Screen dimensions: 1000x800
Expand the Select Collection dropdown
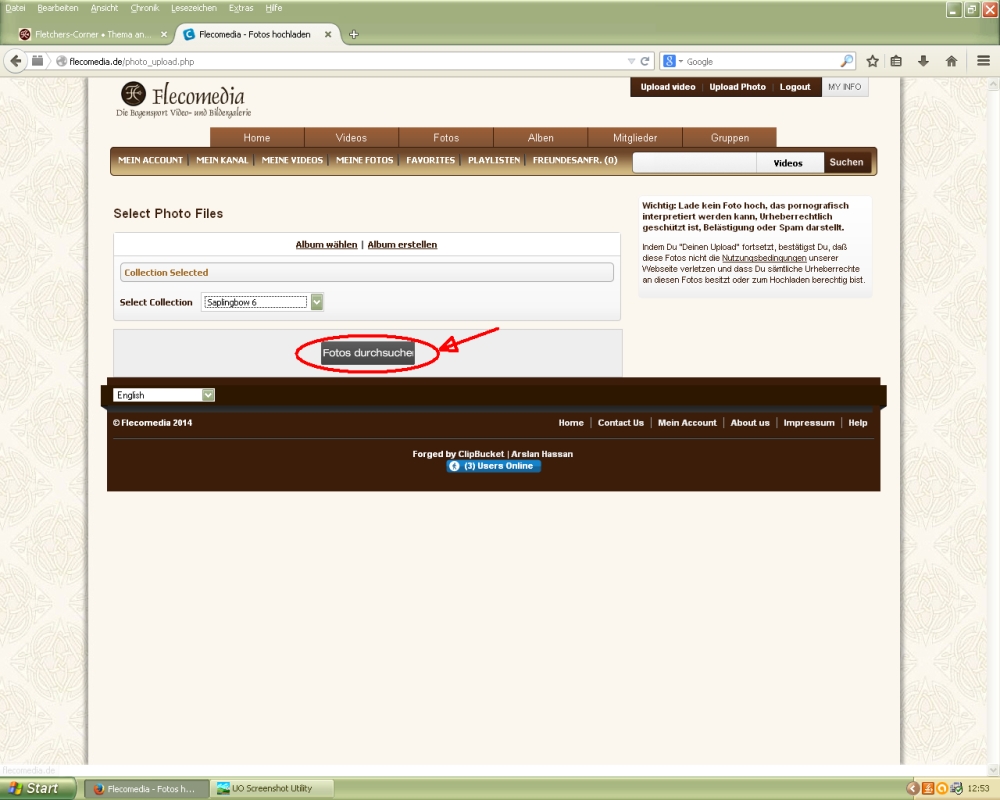coord(317,302)
